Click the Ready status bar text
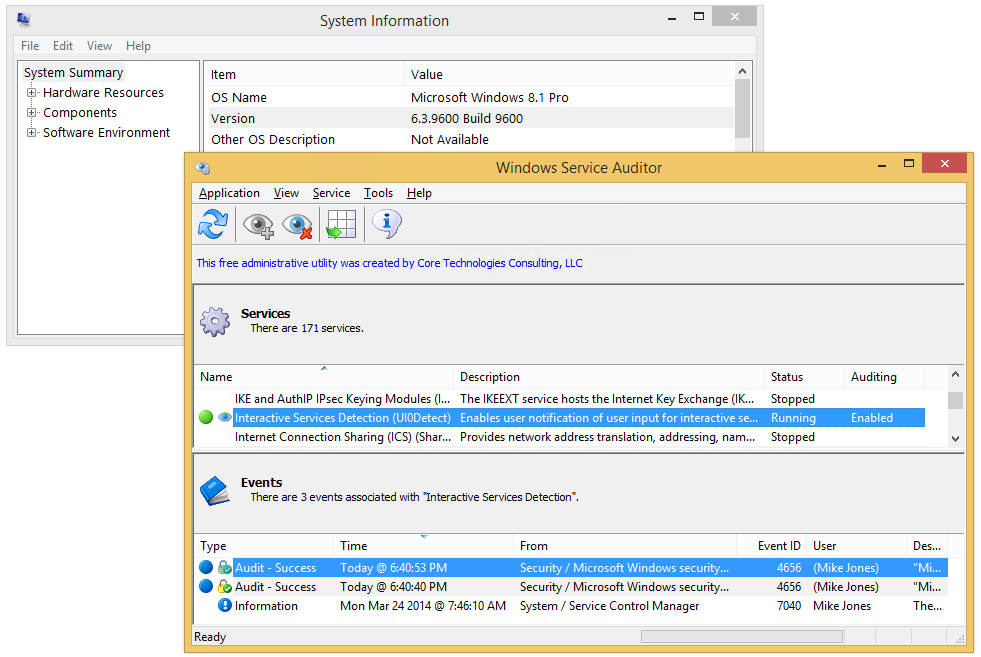 coord(210,636)
